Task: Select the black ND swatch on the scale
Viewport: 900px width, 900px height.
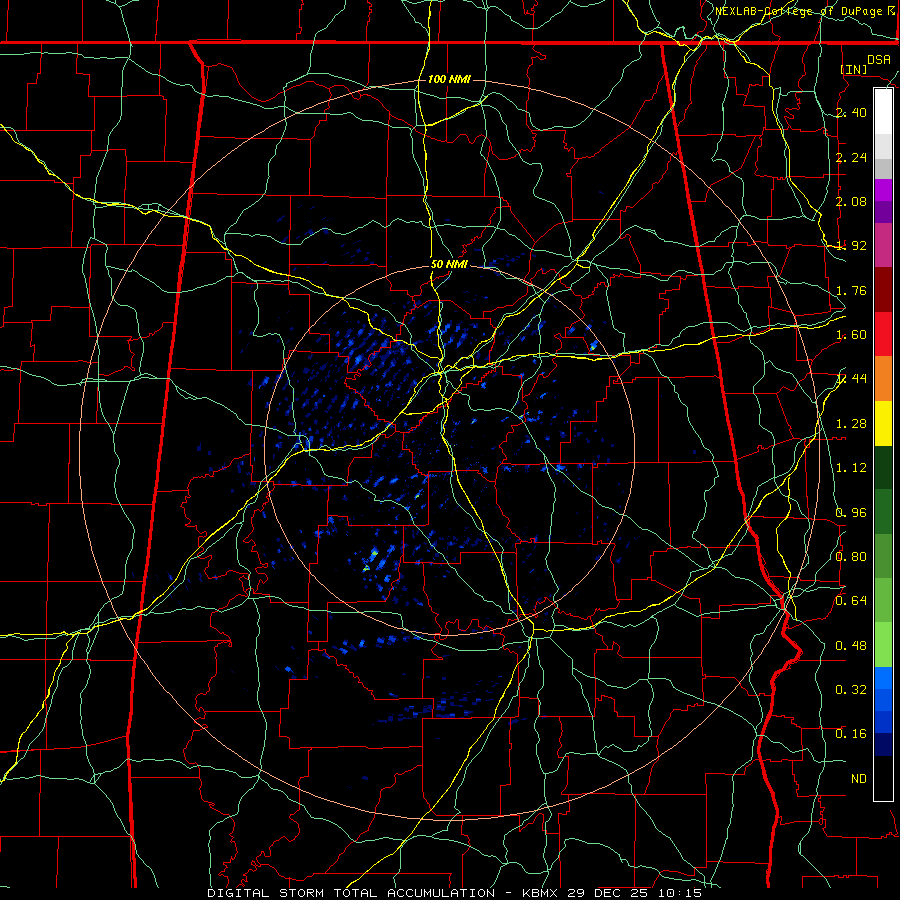Action: pyautogui.click(x=883, y=778)
